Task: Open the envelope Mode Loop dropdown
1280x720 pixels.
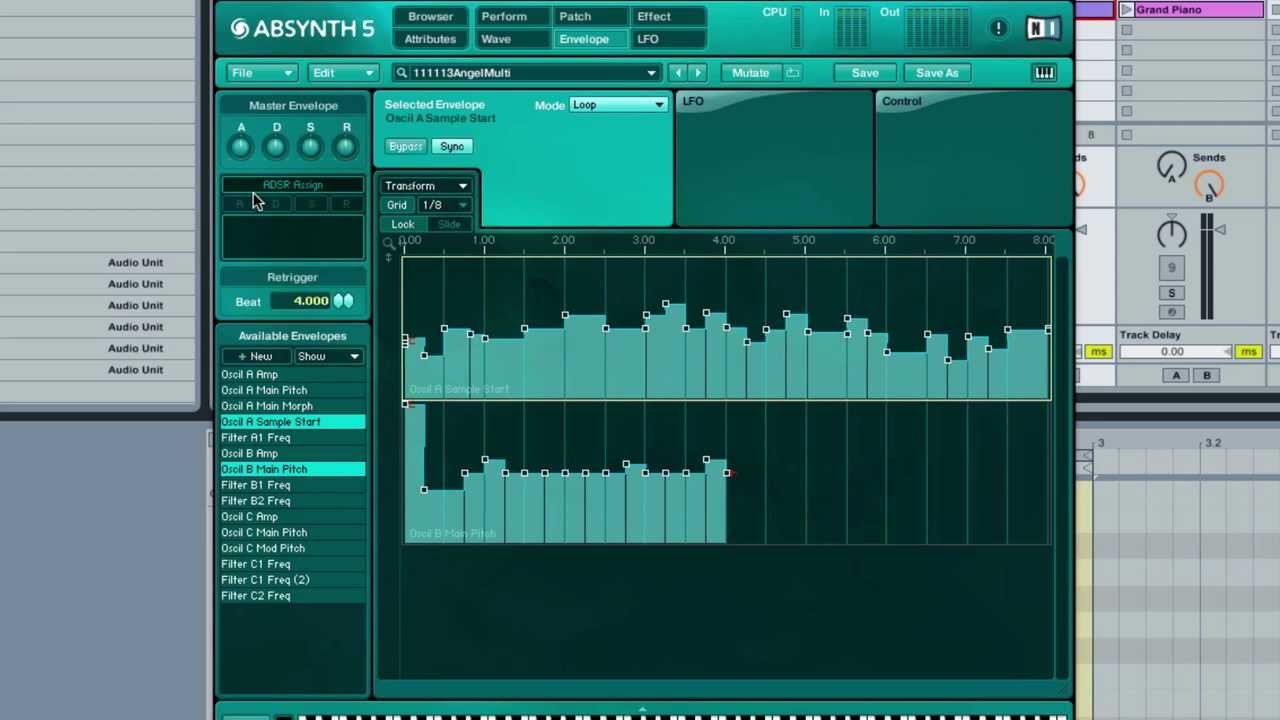Action: click(618, 105)
